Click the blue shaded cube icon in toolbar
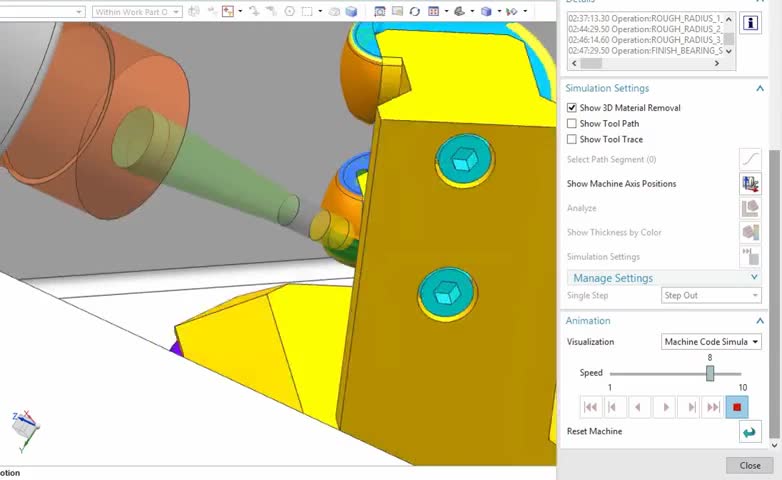This screenshot has height=480, width=782. click(x=351, y=11)
